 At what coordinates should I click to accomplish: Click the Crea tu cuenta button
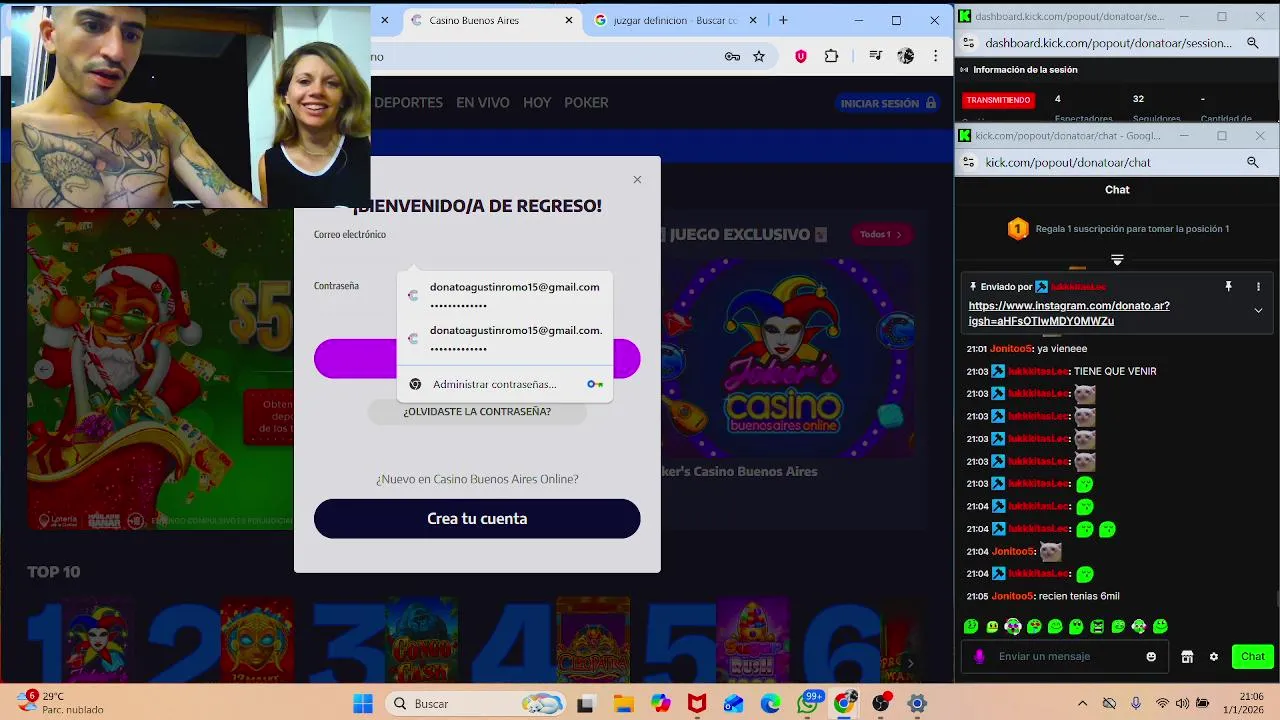[x=477, y=519]
